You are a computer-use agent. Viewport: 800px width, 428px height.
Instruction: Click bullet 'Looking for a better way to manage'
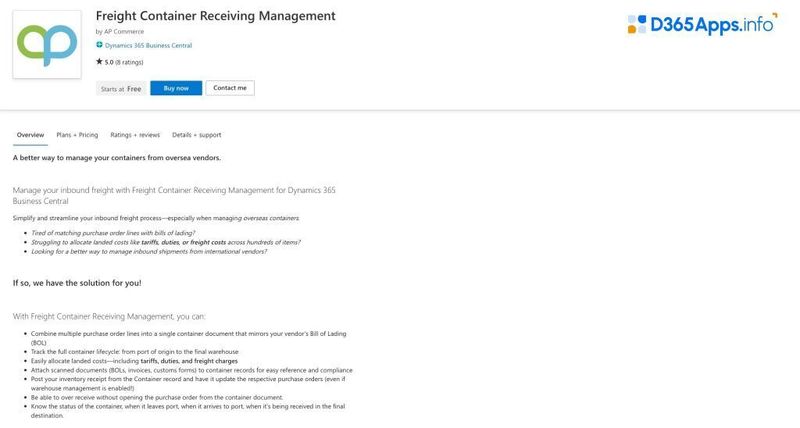coord(149,251)
